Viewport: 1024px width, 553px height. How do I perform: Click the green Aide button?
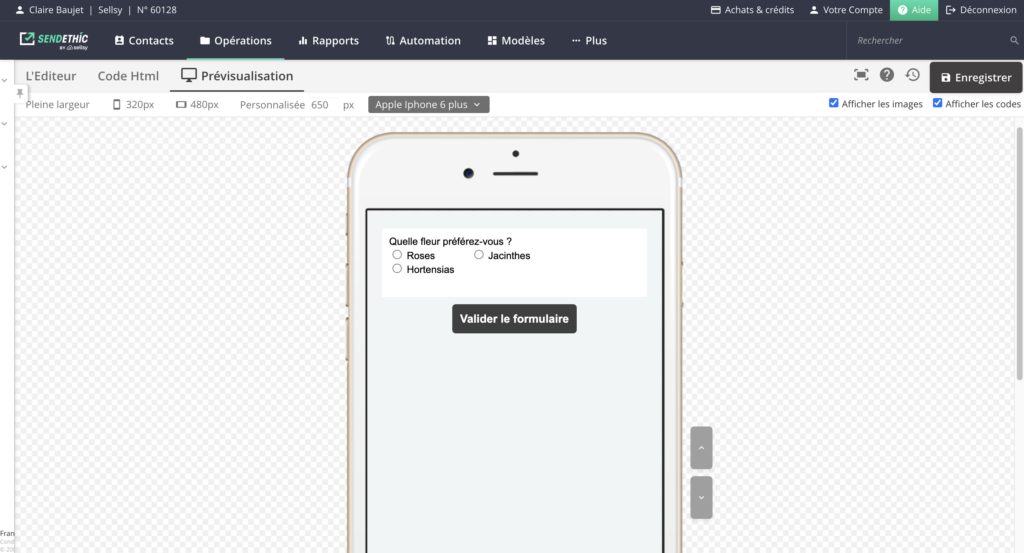[x=914, y=10]
